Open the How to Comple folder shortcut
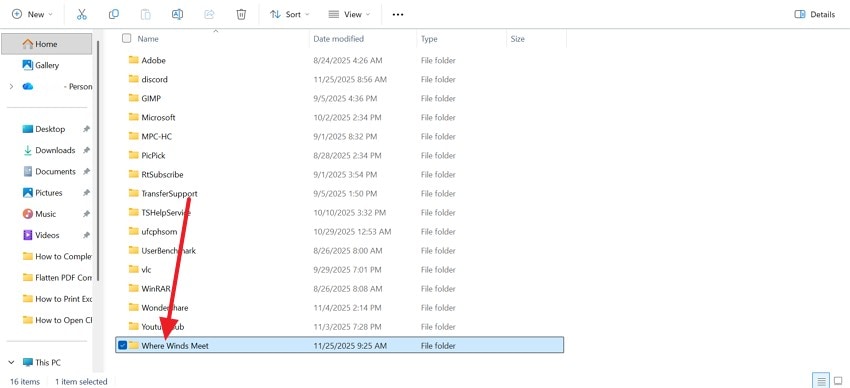The height and width of the screenshot is (388, 850). (57, 256)
